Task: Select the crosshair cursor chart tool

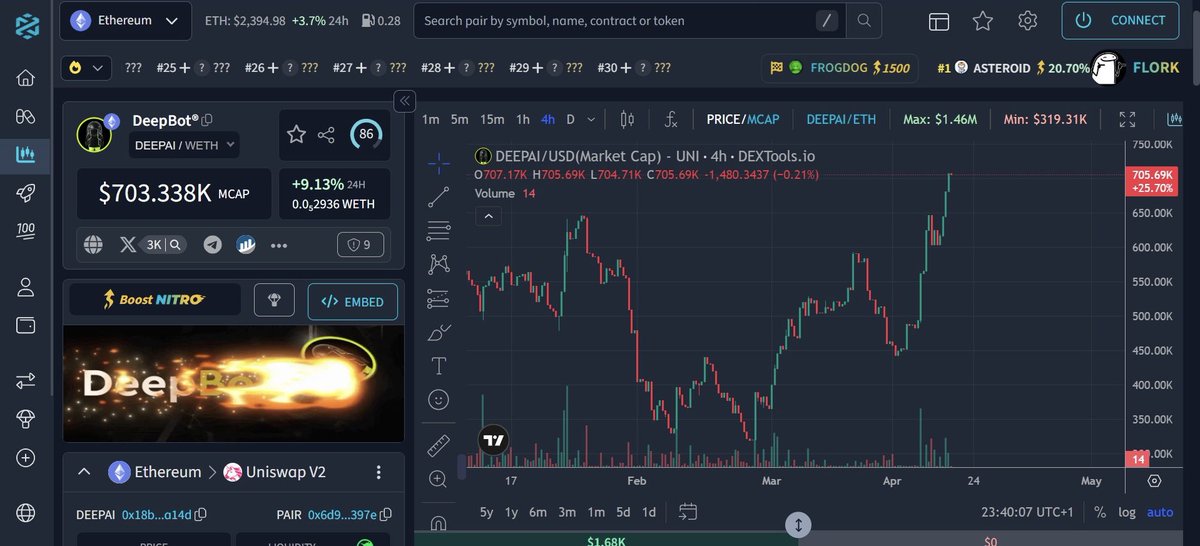Action: pyautogui.click(x=438, y=163)
